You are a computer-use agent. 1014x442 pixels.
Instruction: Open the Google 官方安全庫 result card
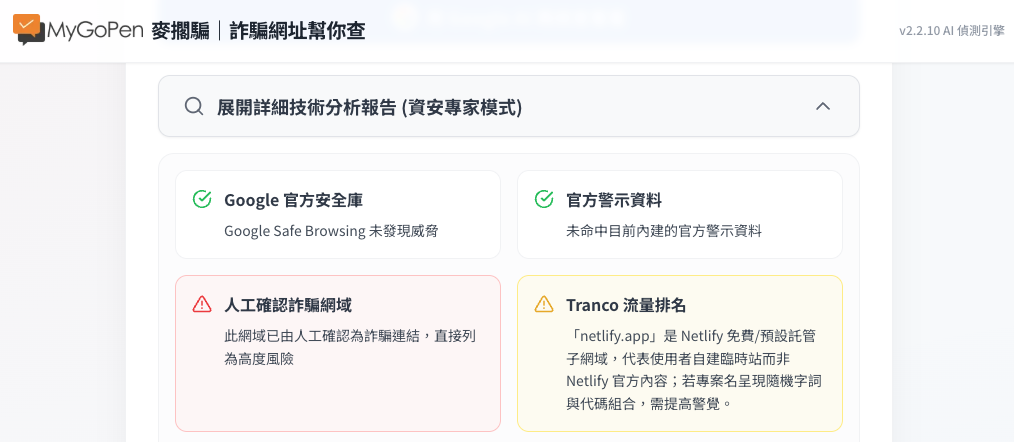pyautogui.click(x=338, y=214)
